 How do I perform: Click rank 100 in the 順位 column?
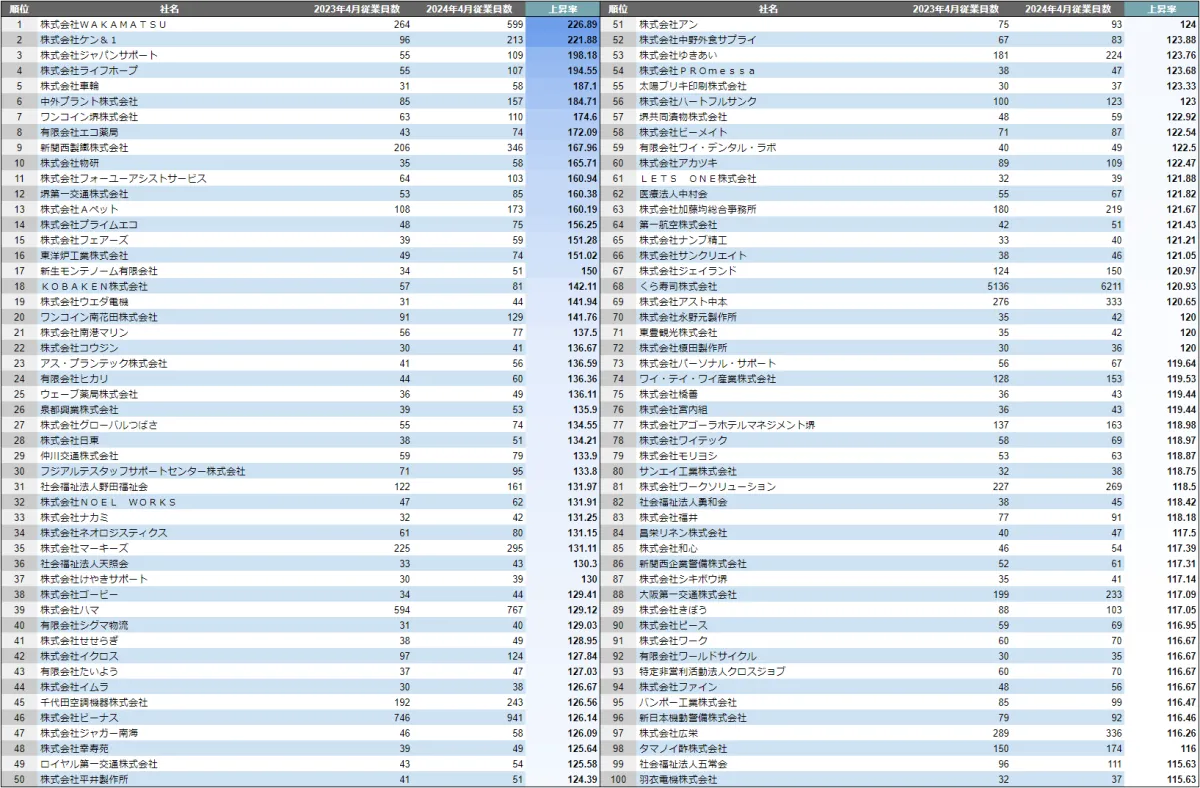coord(617,779)
